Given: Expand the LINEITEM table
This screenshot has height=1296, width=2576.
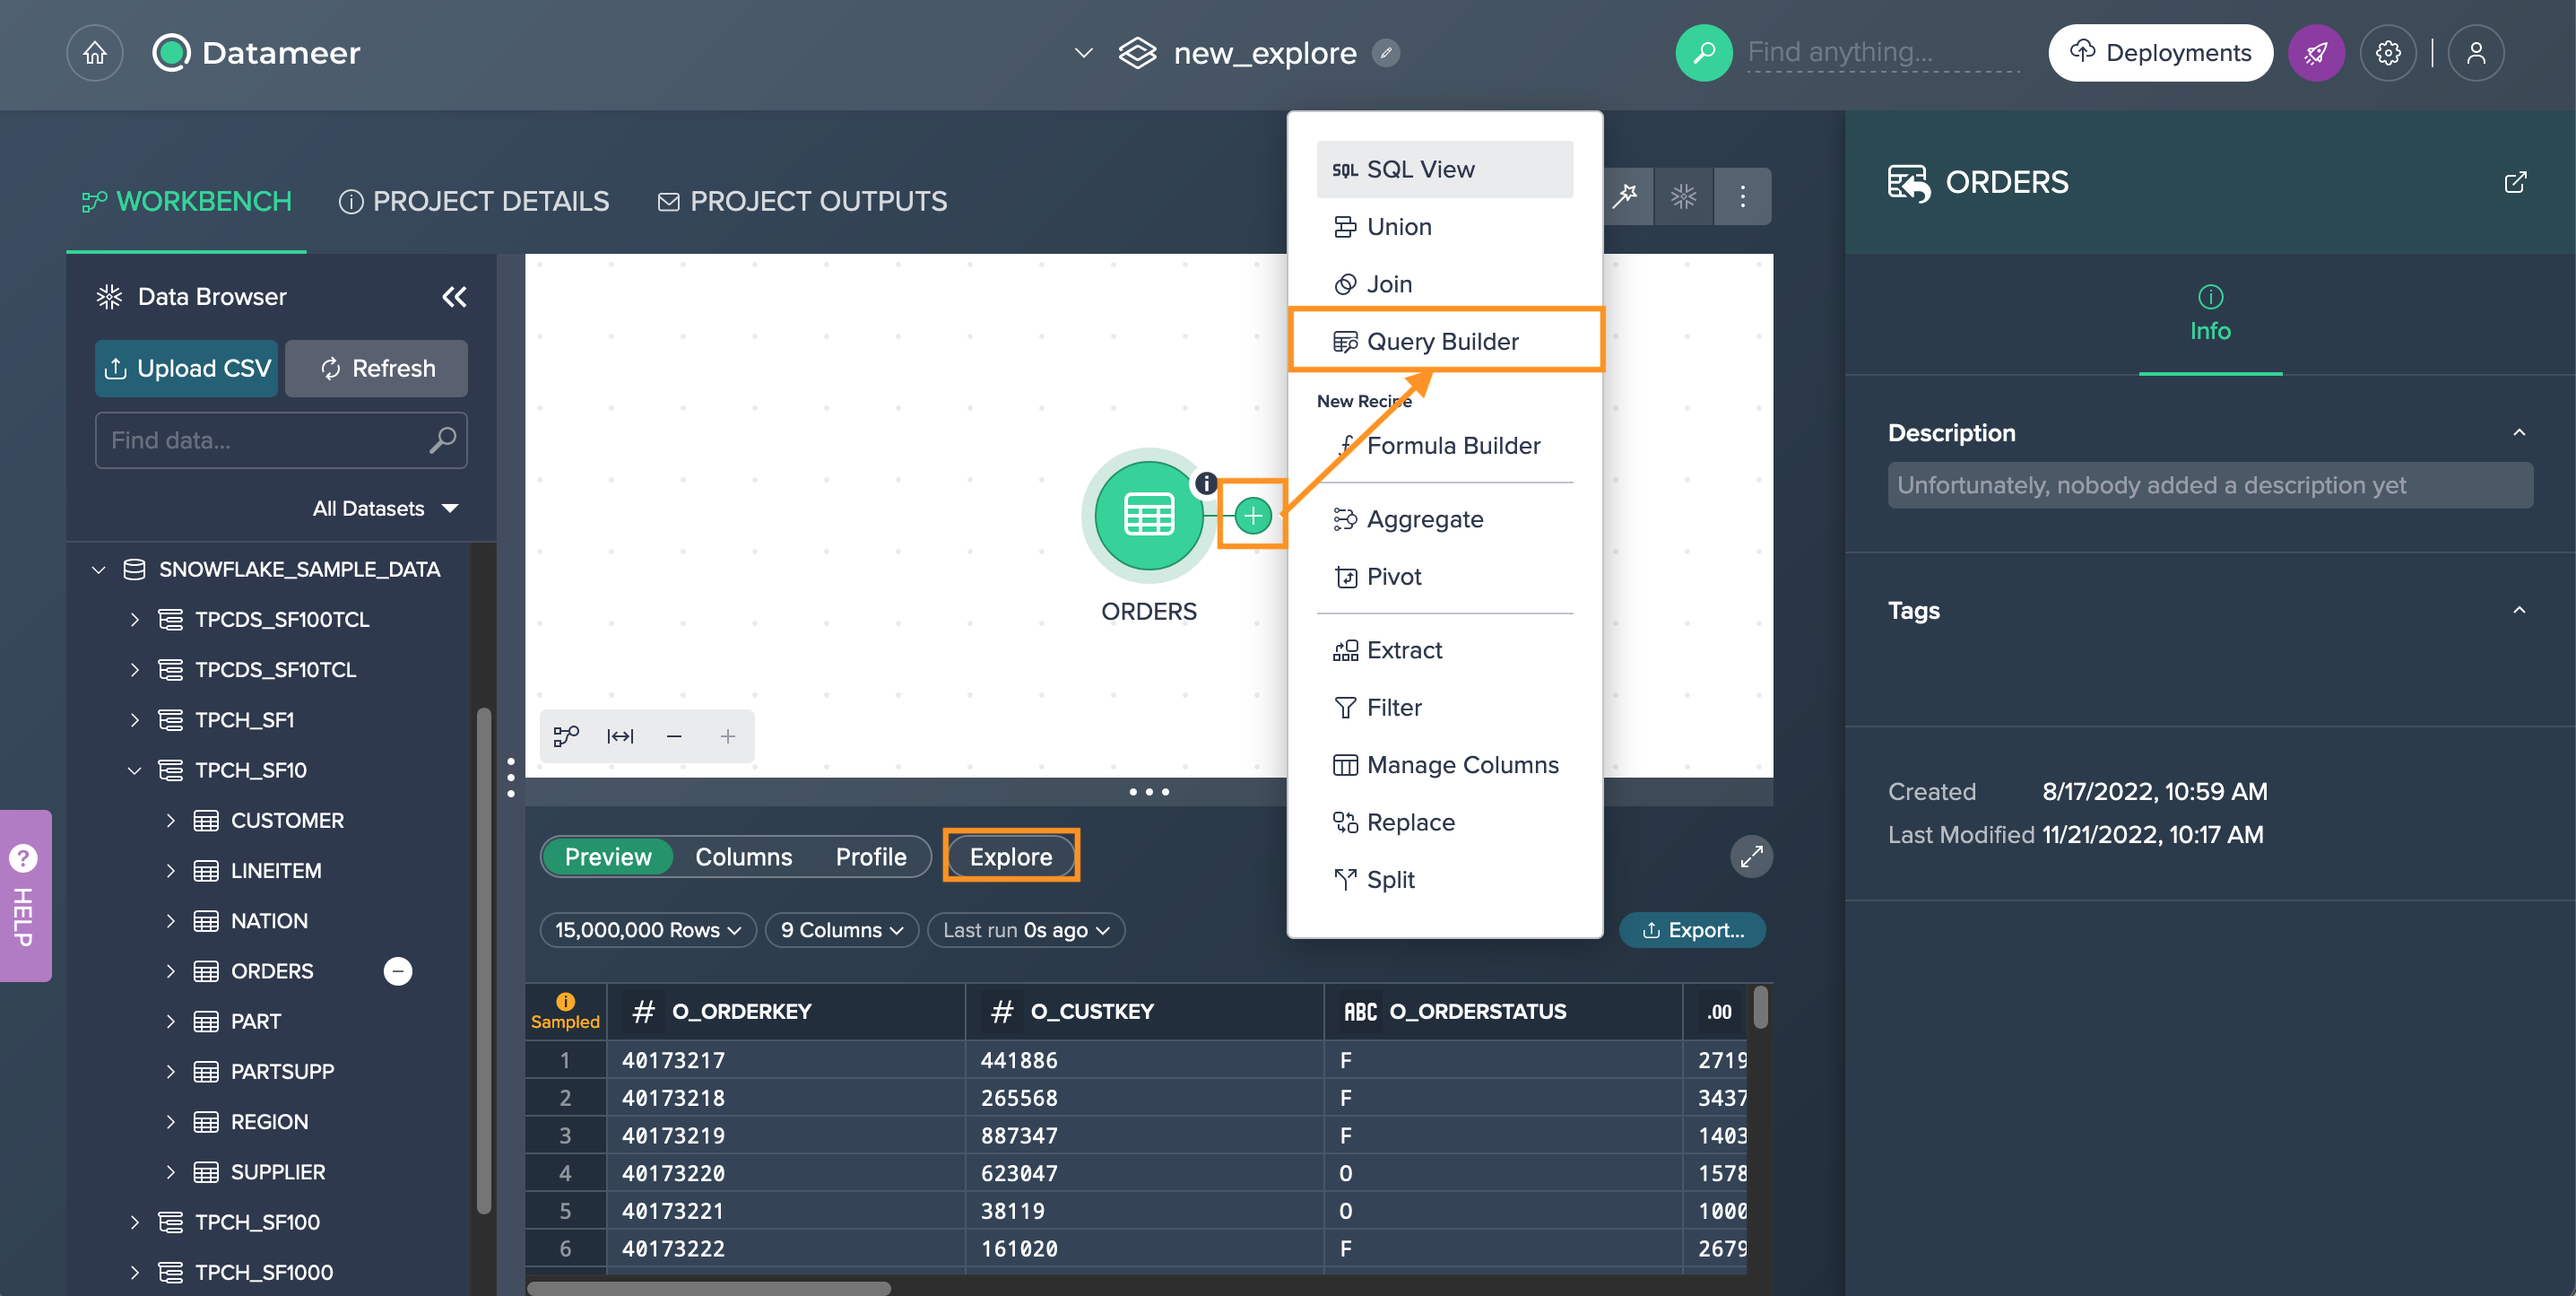Looking at the screenshot, I should click(170, 870).
